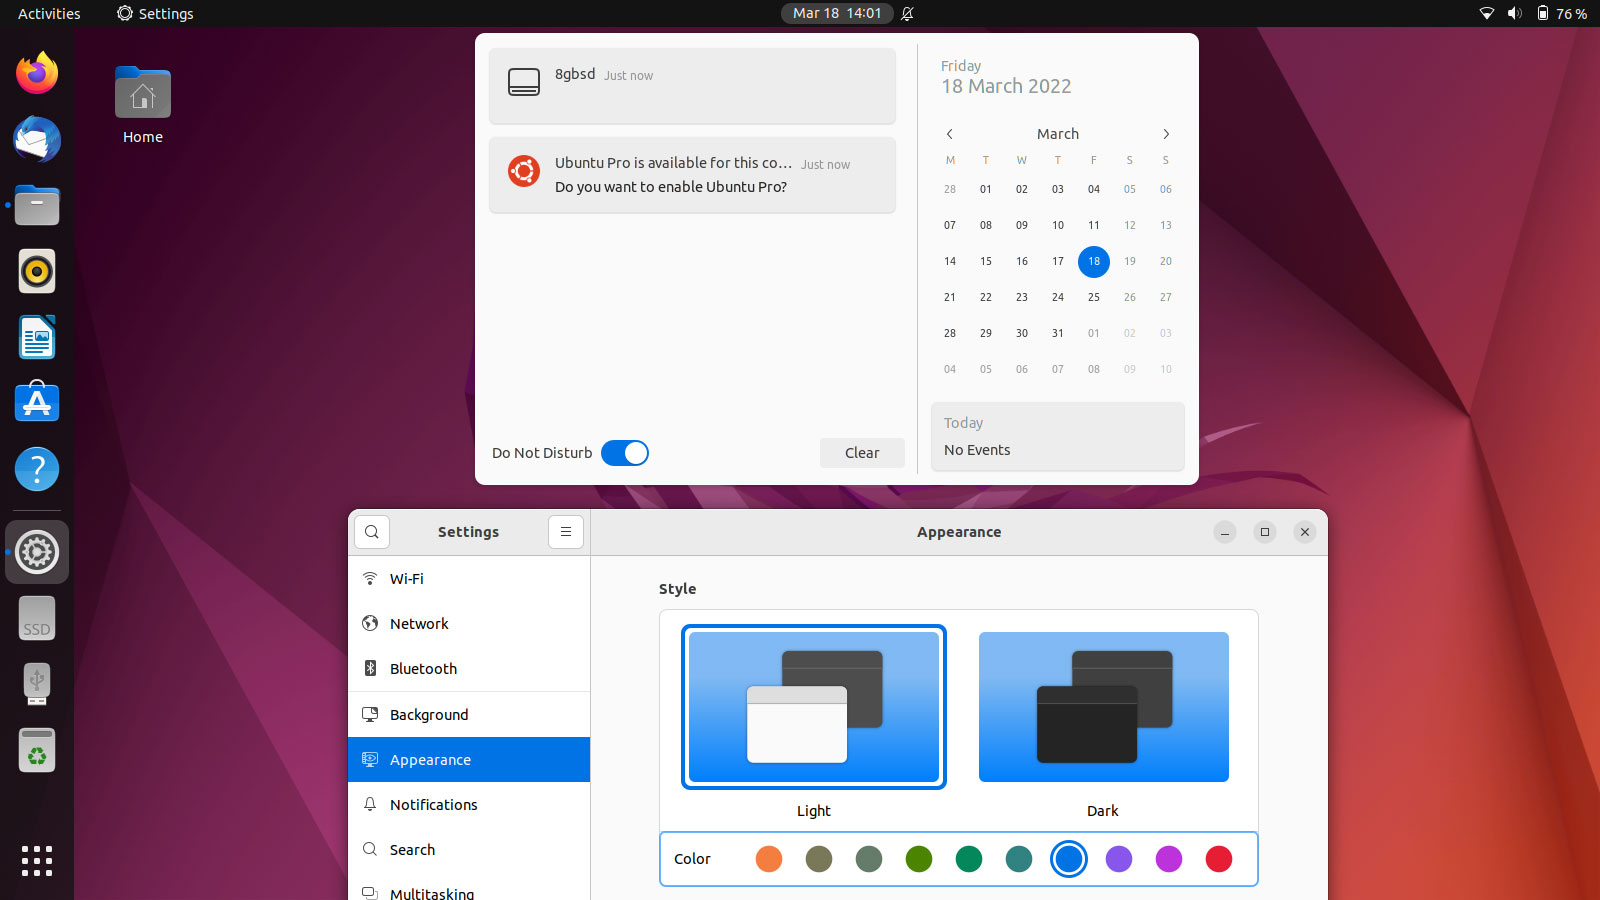Open Network settings panel
The width and height of the screenshot is (1600, 900).
point(469,624)
